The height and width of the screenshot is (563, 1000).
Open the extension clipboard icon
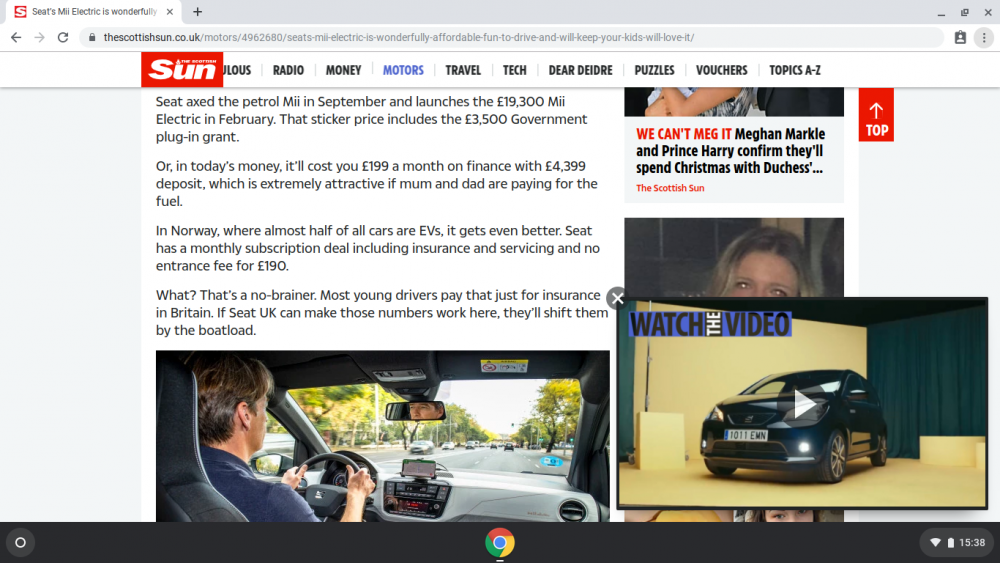coord(960,38)
